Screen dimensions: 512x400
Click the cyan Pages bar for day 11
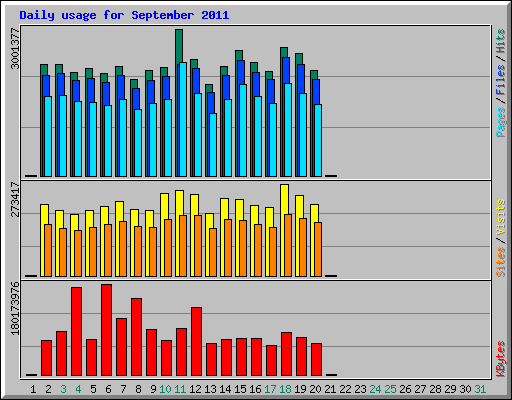click(183, 119)
